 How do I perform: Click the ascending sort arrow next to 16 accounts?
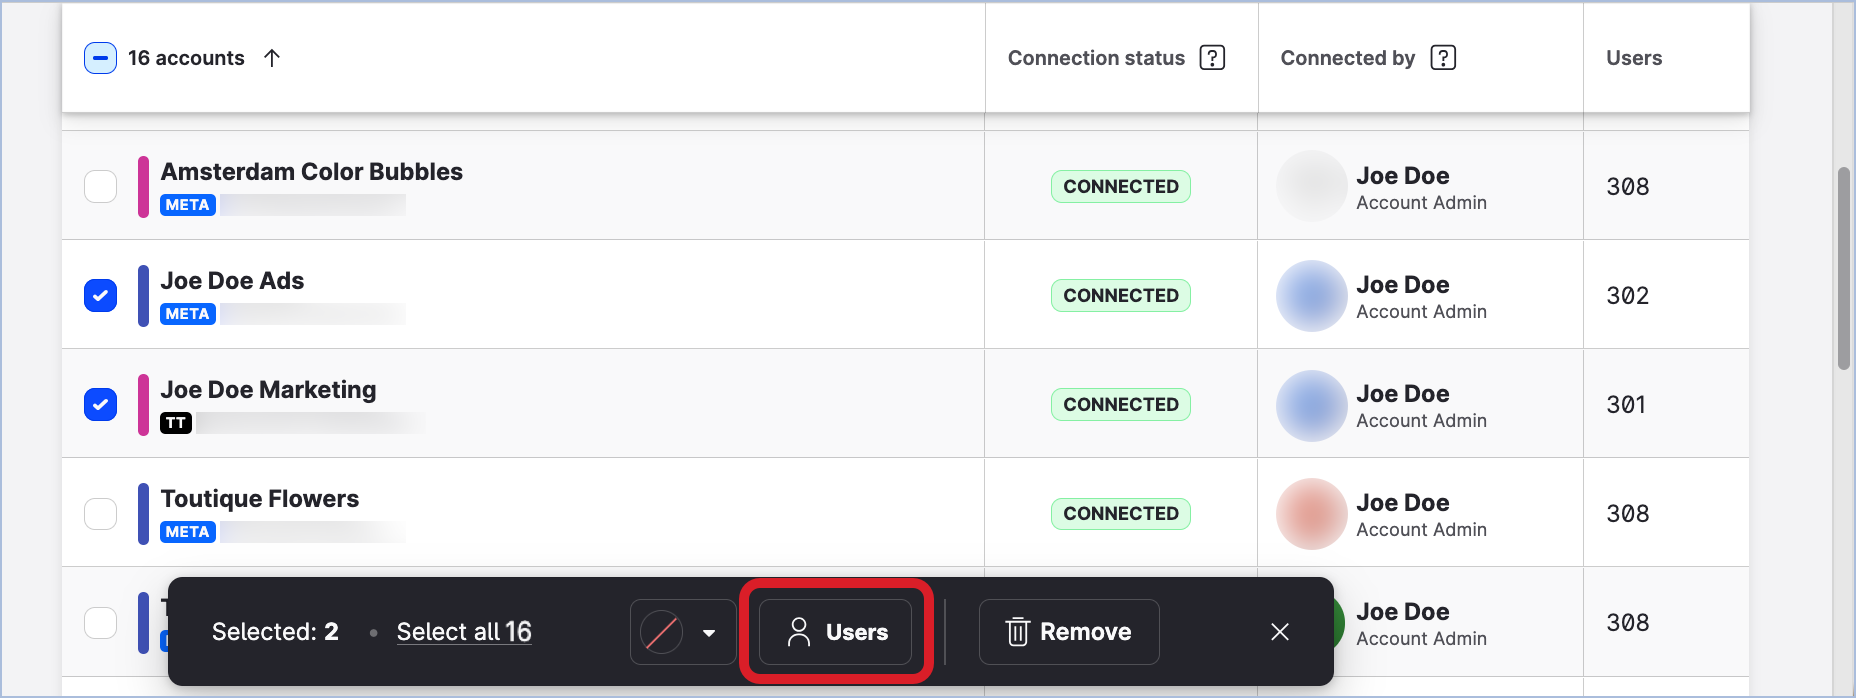pos(271,58)
